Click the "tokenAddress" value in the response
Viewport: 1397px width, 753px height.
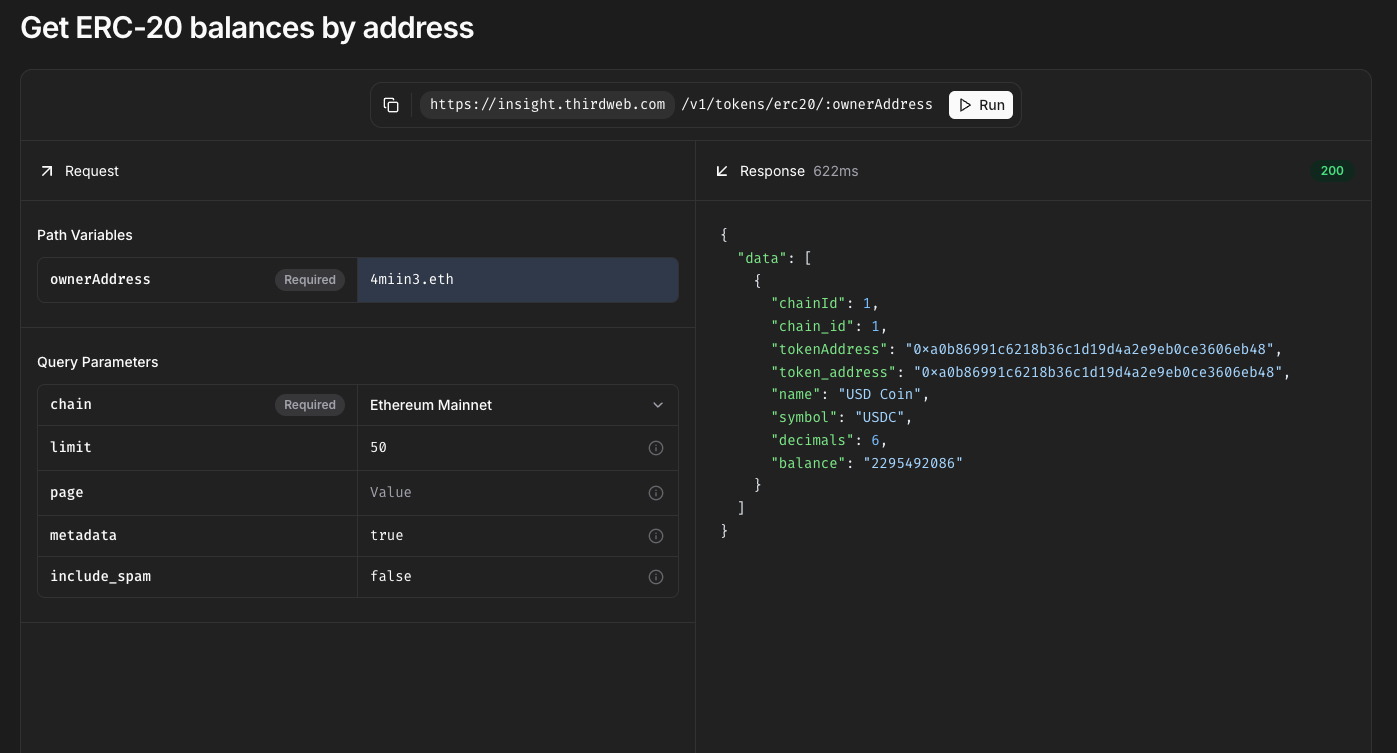pyautogui.click(x=1089, y=349)
